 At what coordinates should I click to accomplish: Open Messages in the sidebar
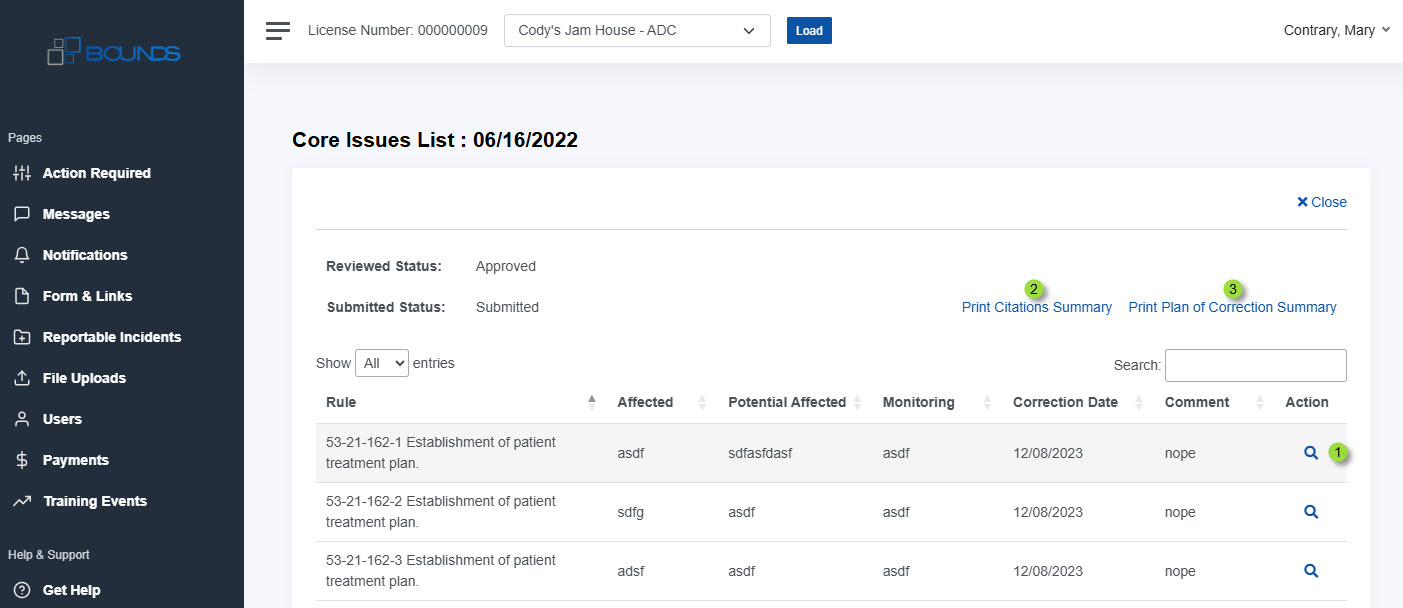click(76, 214)
